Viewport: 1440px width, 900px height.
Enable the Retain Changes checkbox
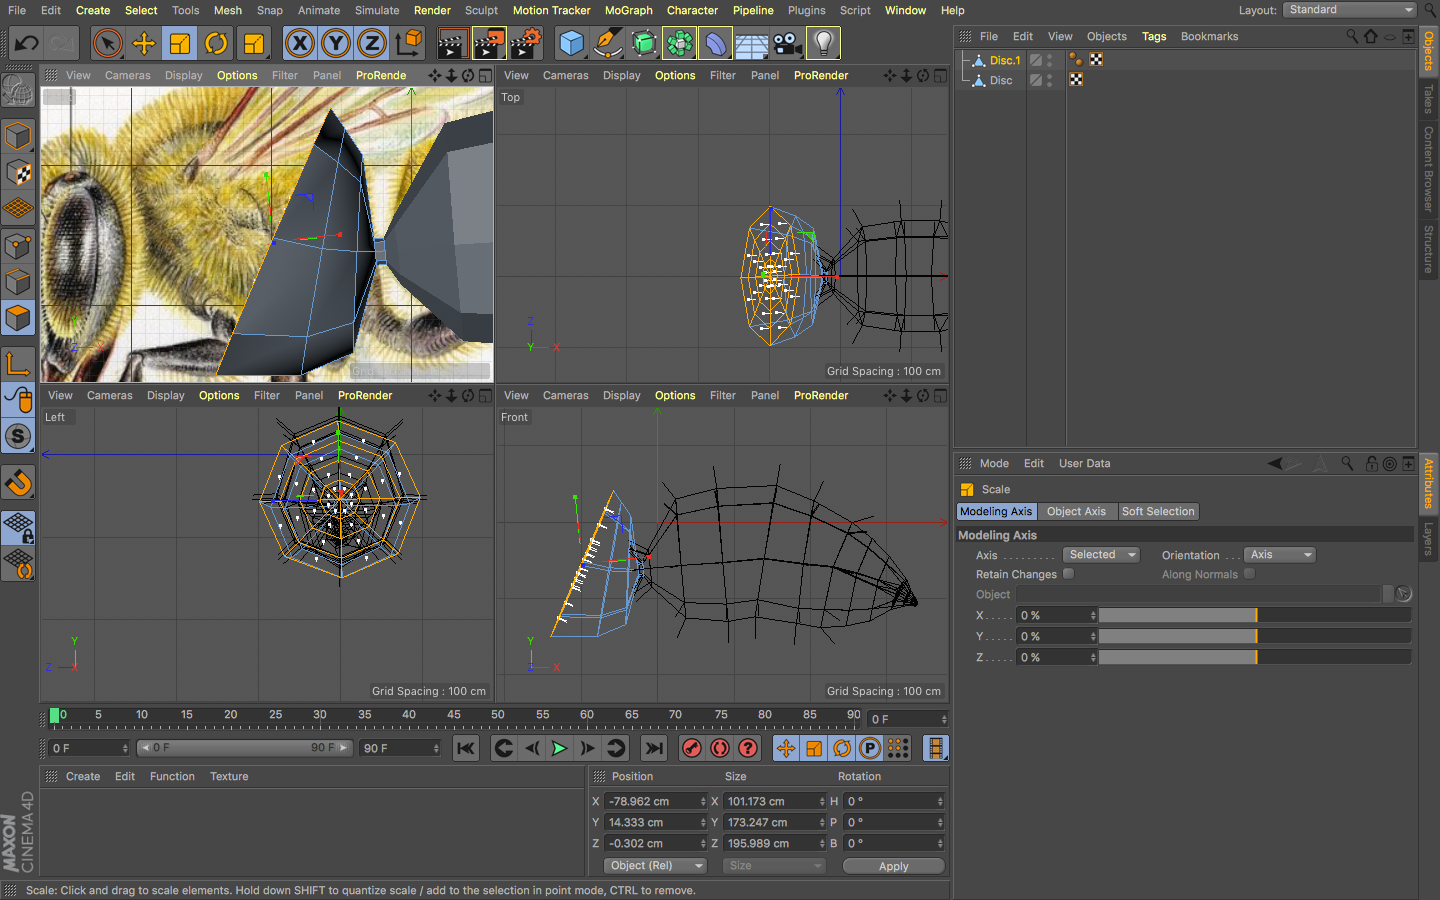(1068, 574)
